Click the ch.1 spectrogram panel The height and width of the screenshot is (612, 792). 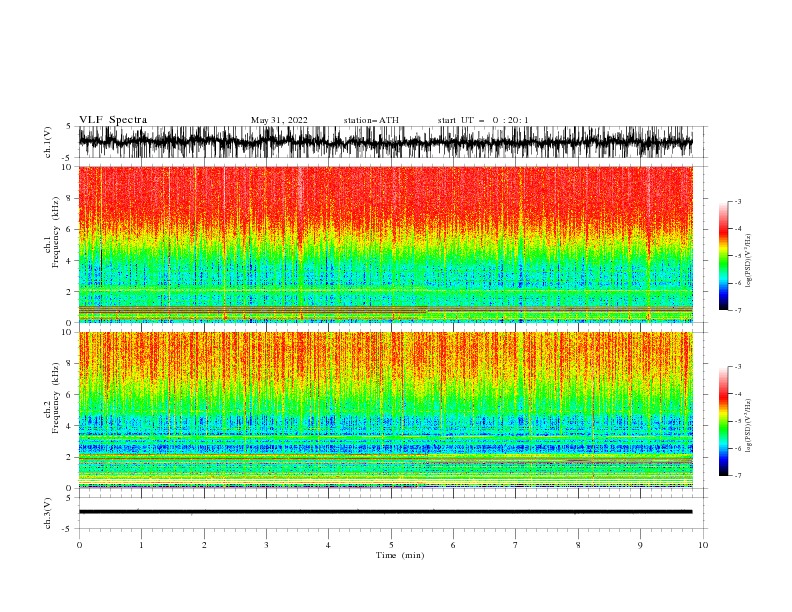(x=385, y=244)
